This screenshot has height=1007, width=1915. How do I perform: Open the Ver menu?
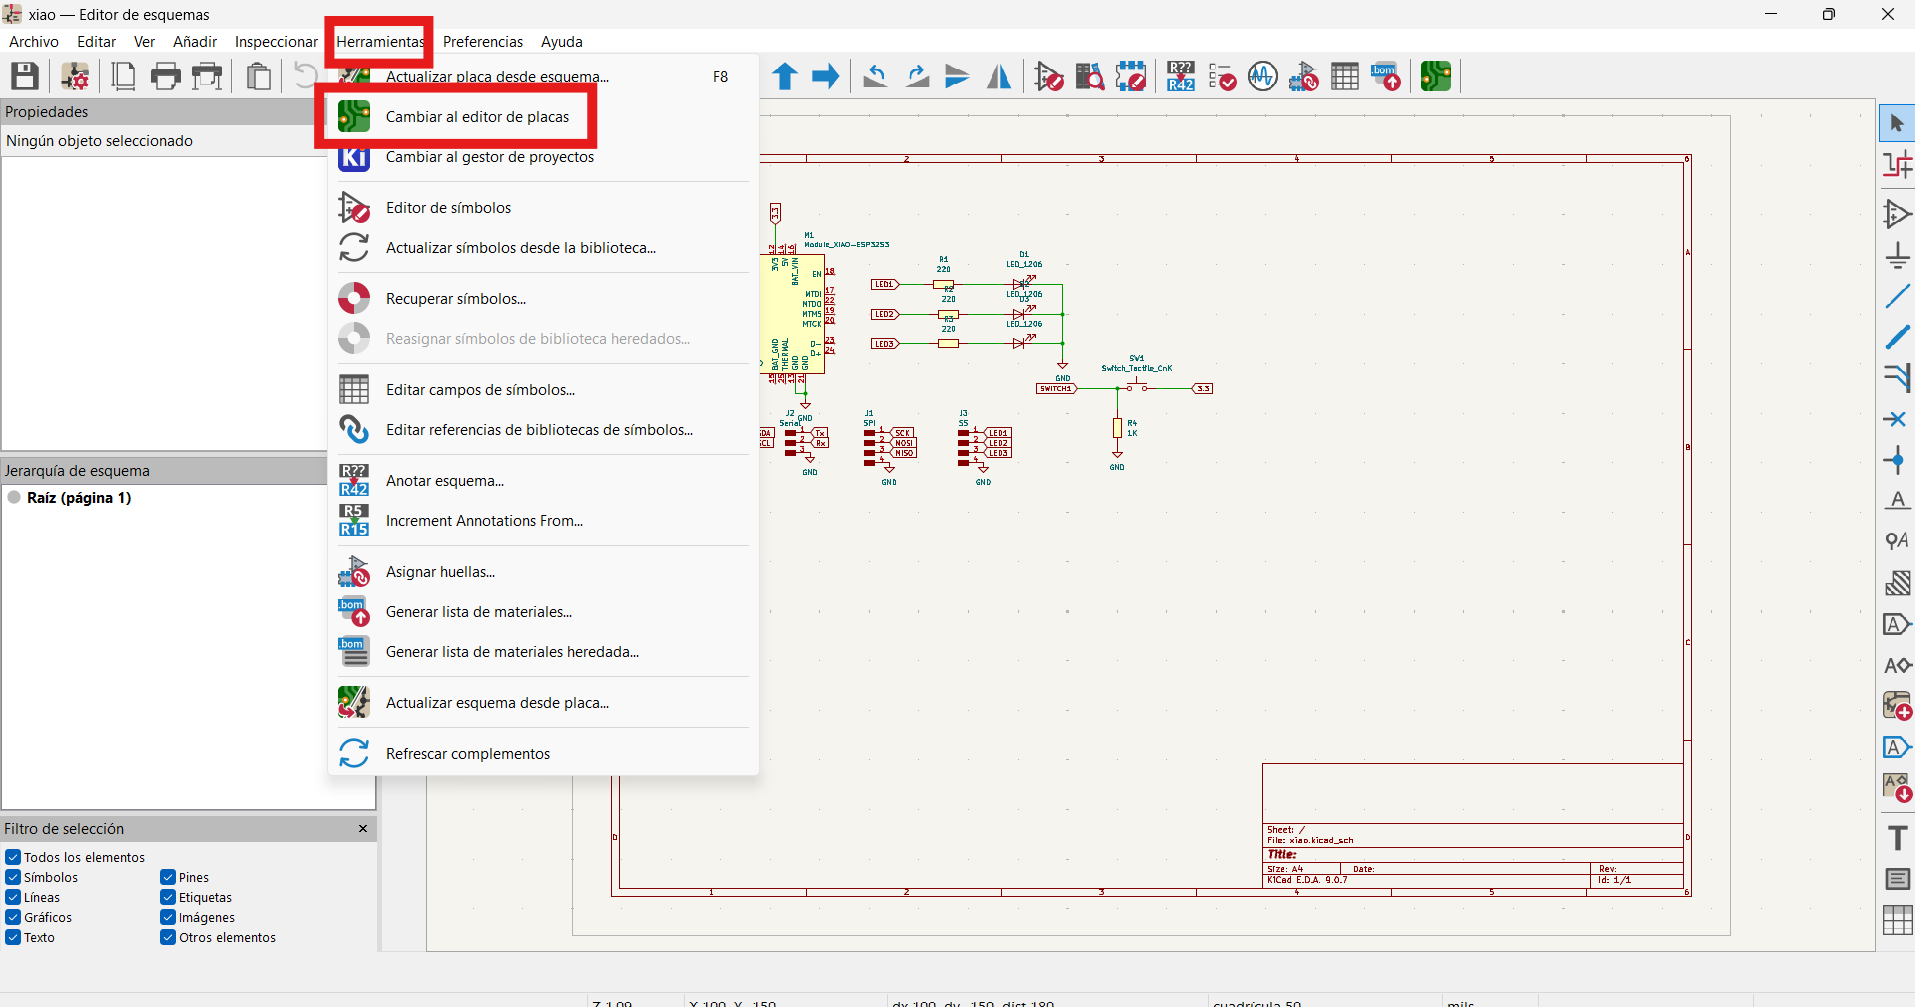[x=145, y=42]
